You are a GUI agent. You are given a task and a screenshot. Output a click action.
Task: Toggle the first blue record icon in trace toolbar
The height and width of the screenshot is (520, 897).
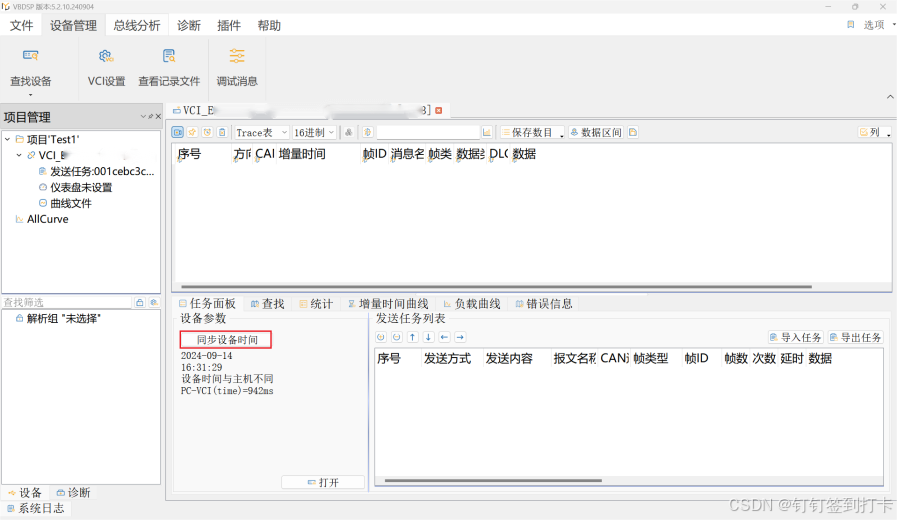(x=178, y=132)
